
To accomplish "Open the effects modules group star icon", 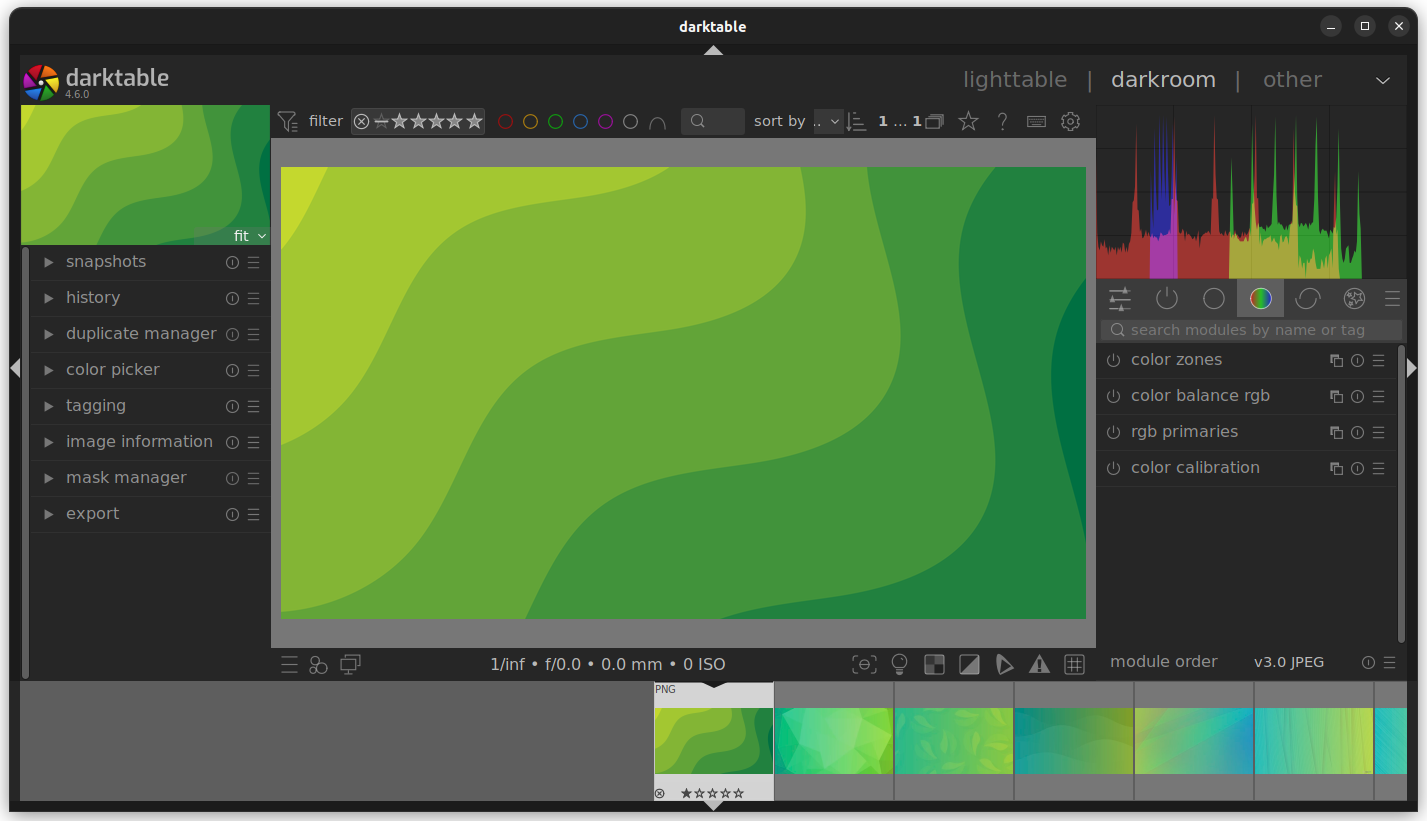I will pos(1354,298).
